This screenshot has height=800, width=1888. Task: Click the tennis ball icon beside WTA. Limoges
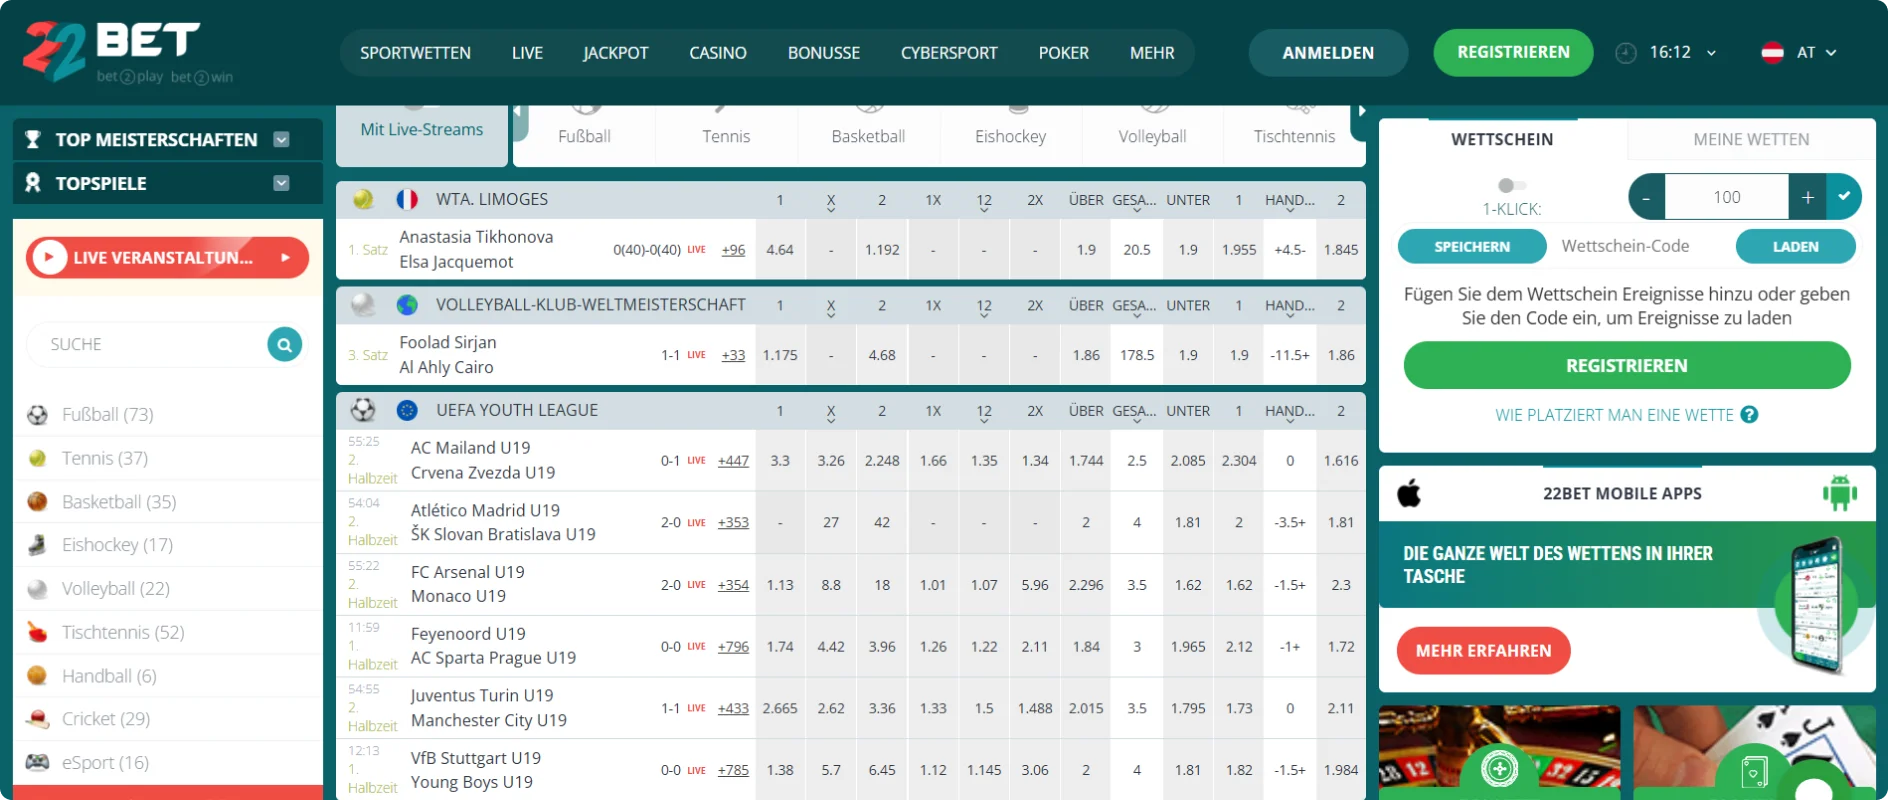[x=363, y=199]
